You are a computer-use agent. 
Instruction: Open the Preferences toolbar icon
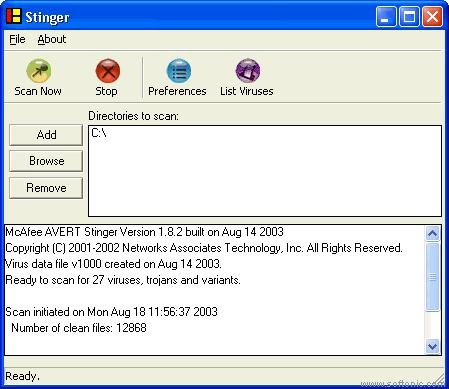179,71
